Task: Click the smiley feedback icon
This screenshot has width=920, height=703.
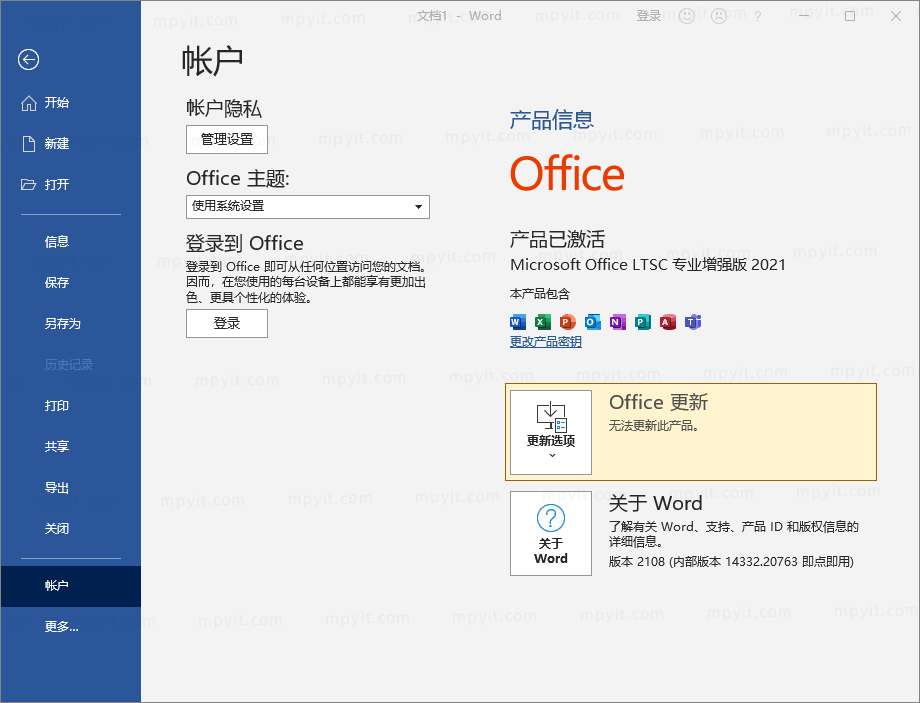Action: pos(686,16)
